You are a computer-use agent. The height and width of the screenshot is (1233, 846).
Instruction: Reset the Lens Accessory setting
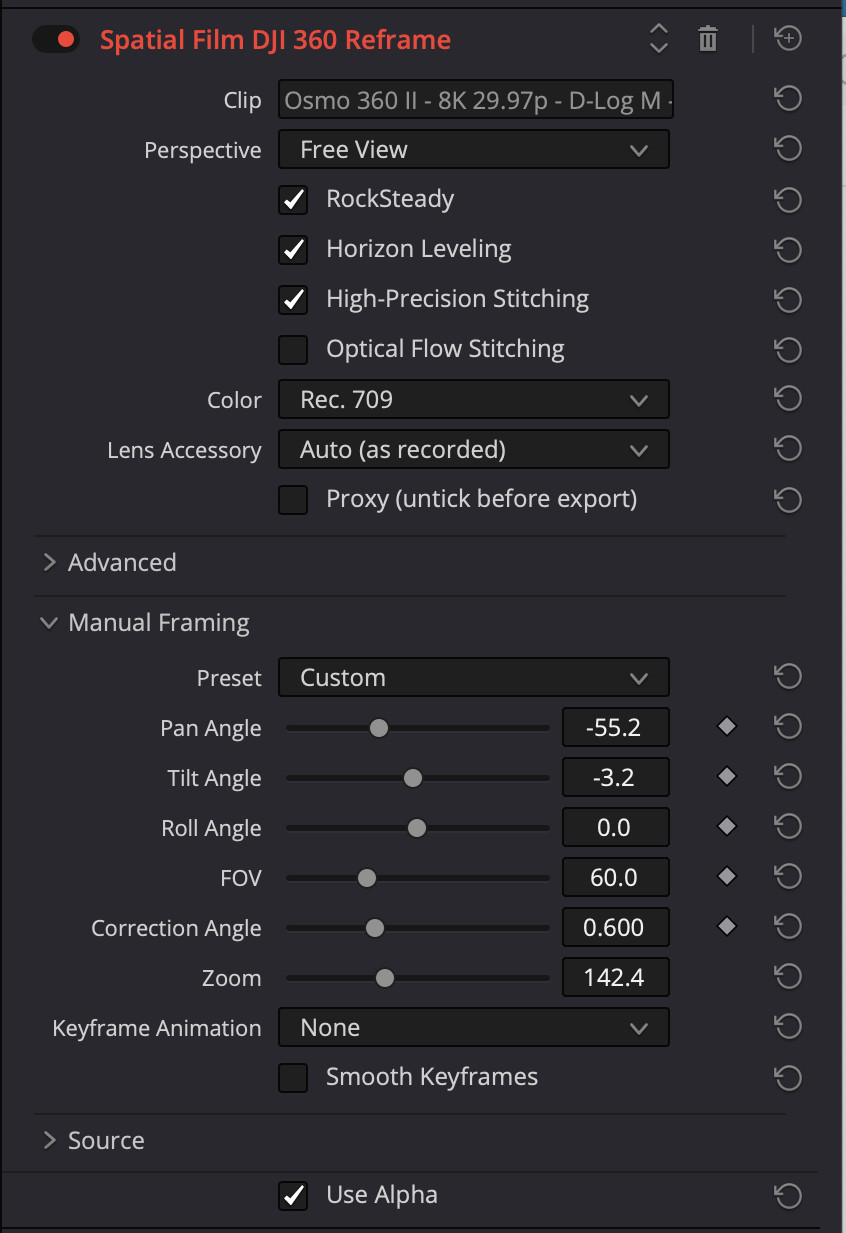[788, 449]
